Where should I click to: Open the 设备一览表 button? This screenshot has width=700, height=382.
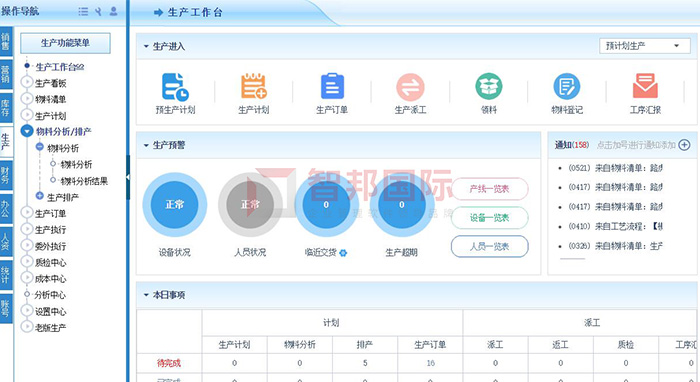(489, 218)
